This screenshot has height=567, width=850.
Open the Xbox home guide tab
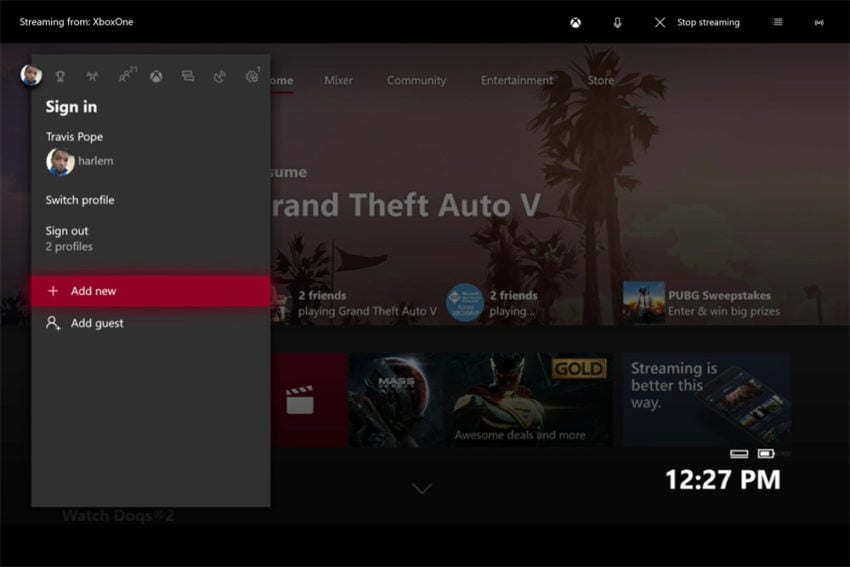click(156, 76)
